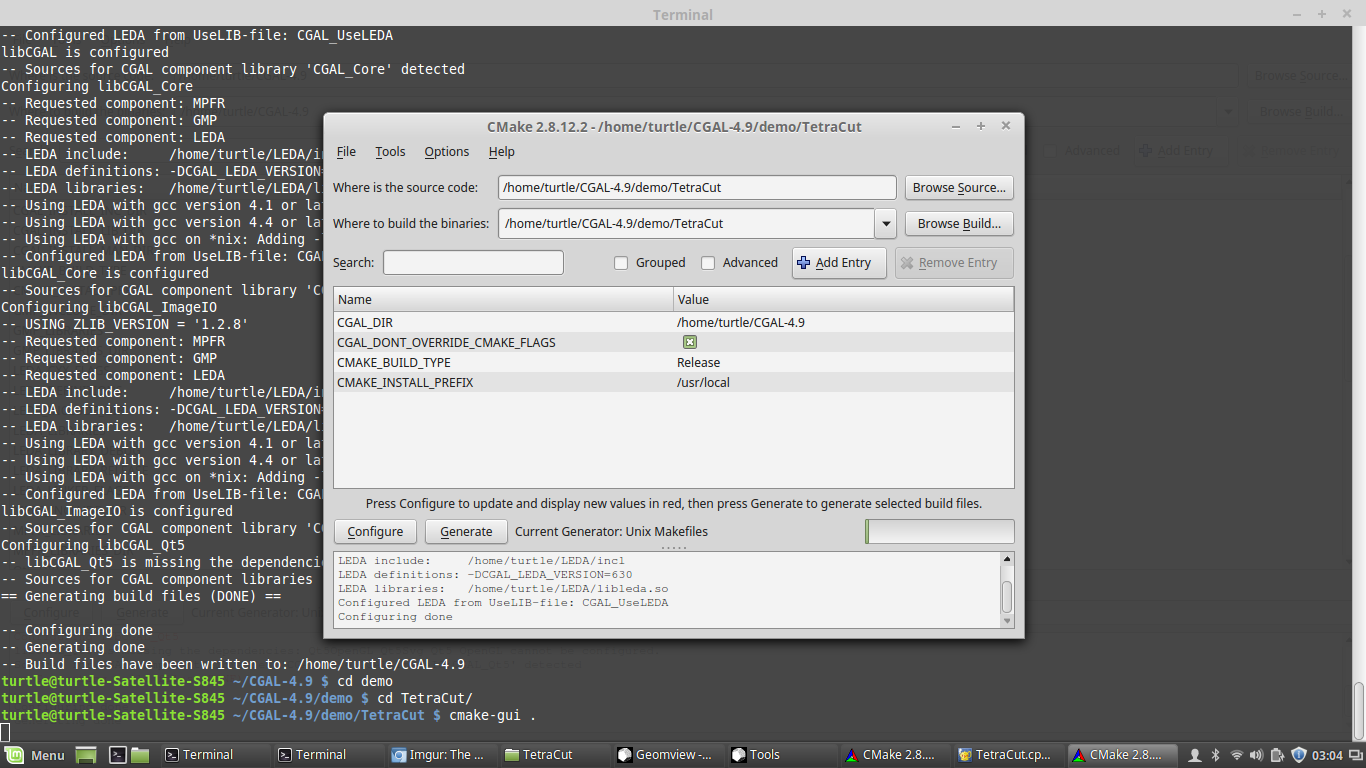Open the Options menu in CMake
The image size is (1366, 768).
(x=446, y=152)
